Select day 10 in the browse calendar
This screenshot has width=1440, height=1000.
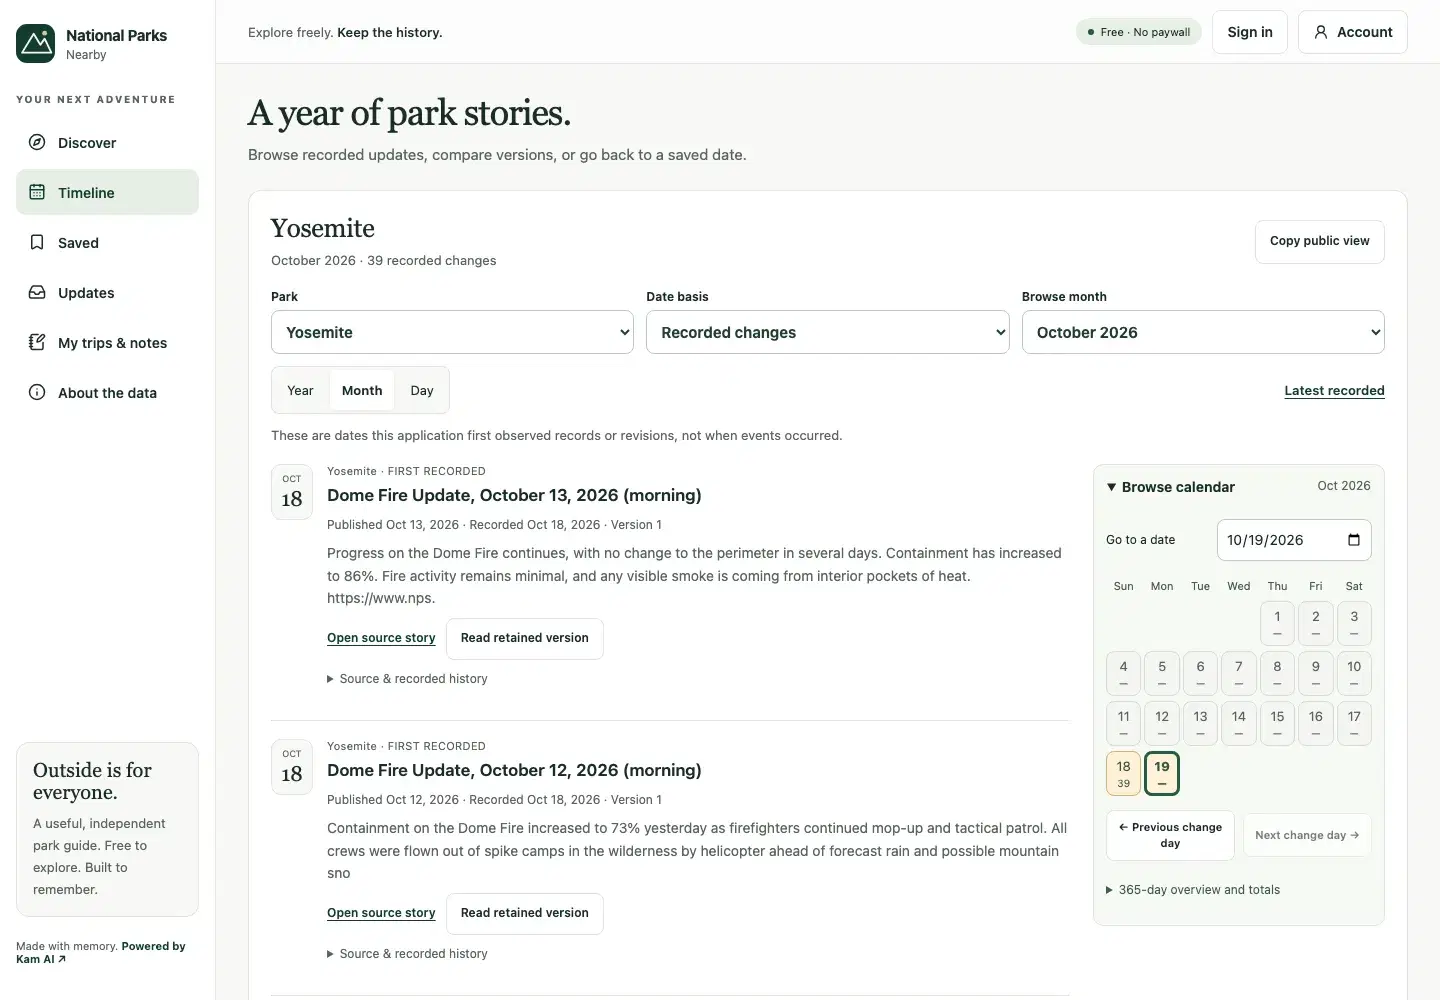(1354, 674)
